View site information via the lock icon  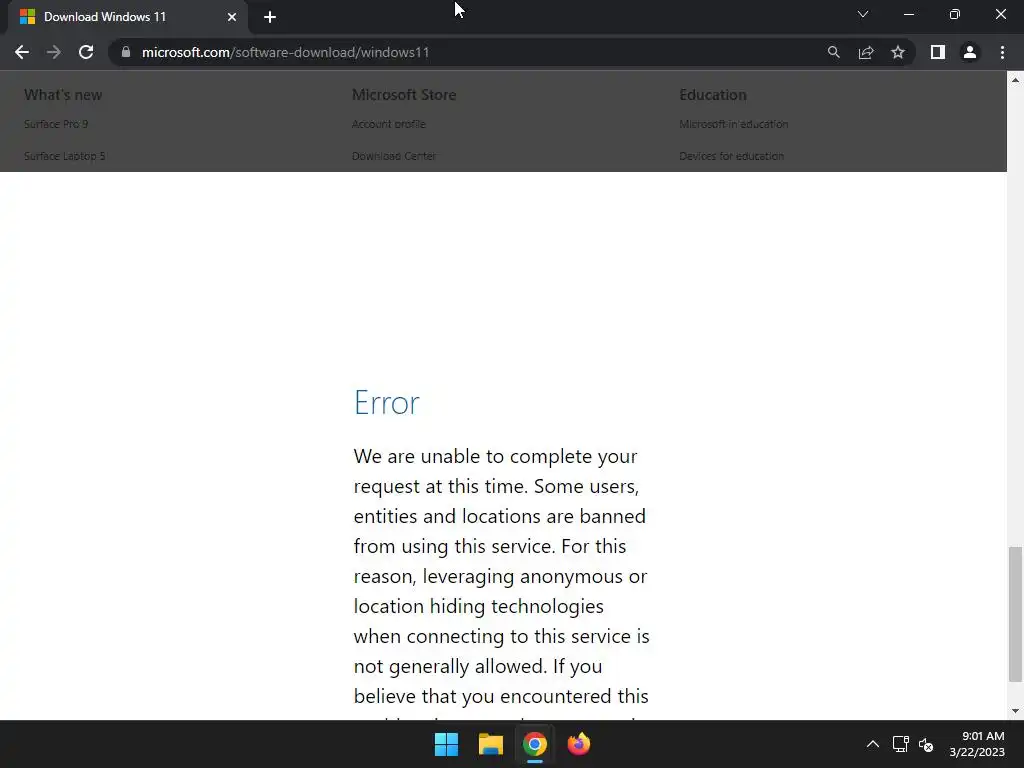tap(126, 52)
